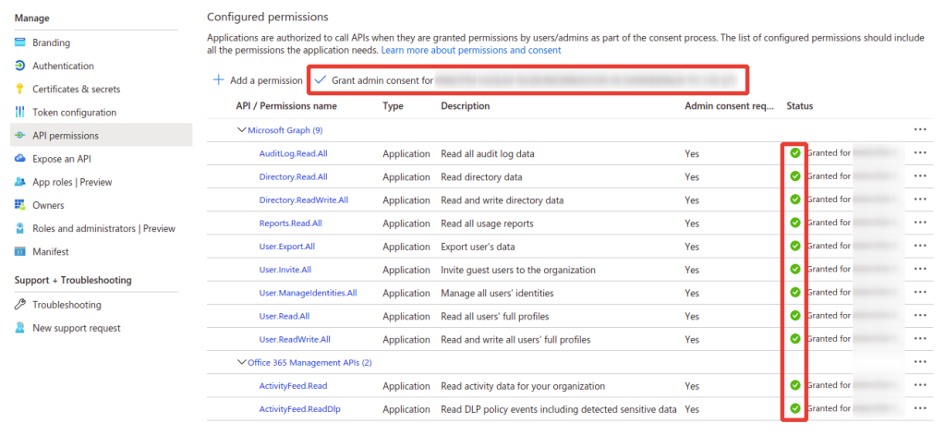945x447 pixels.
Task: Click green status icon for Directory.Read.All
Action: pyautogui.click(x=795, y=176)
